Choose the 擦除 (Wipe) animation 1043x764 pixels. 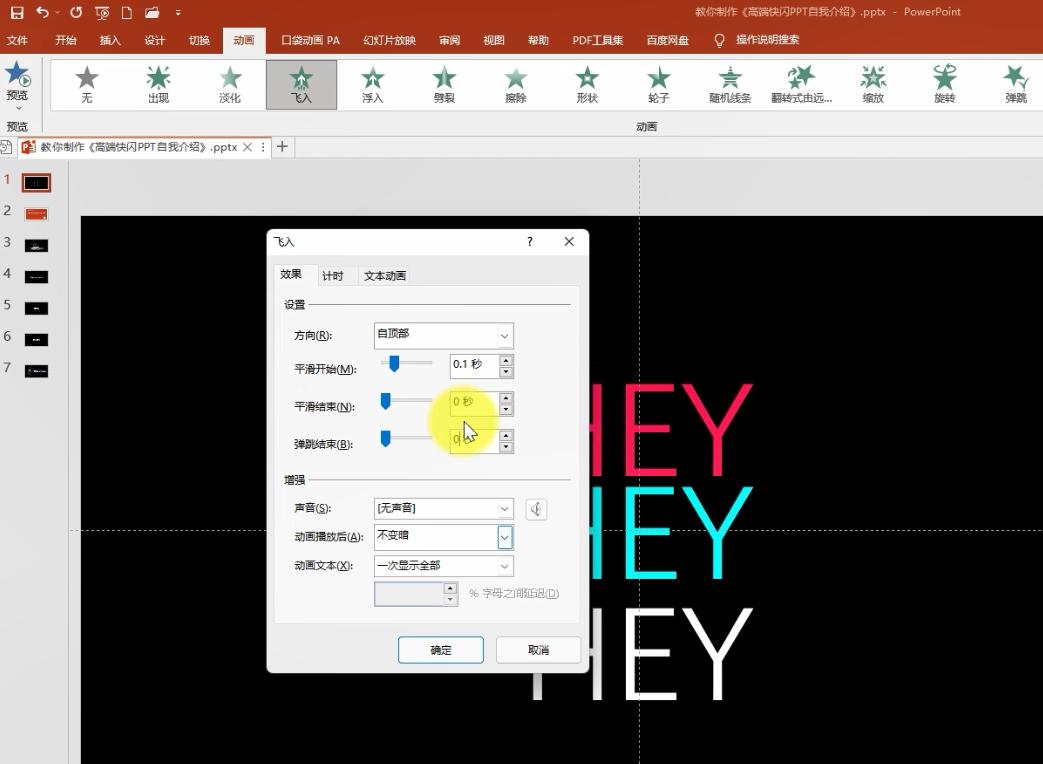[515, 84]
